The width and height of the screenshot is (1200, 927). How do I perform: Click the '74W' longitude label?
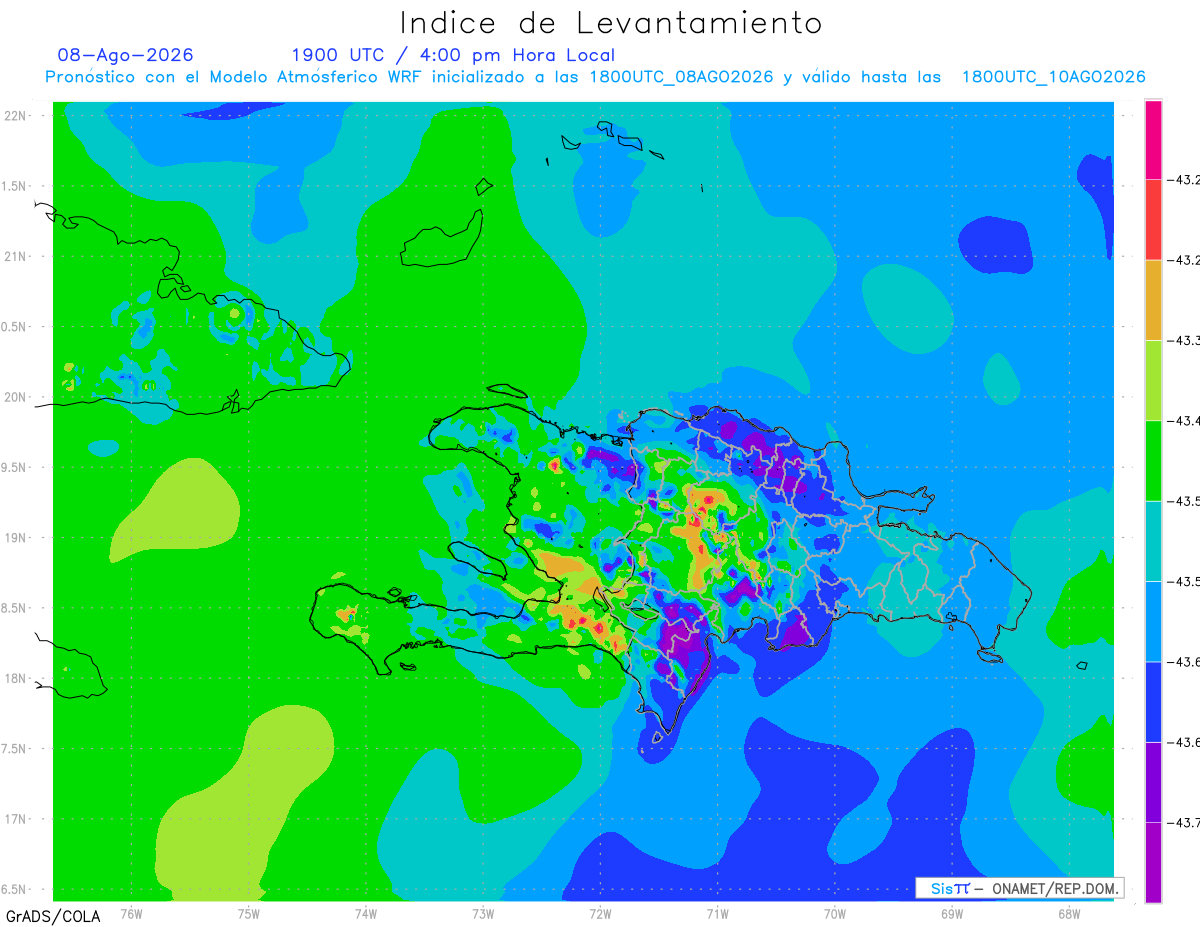pos(366,913)
